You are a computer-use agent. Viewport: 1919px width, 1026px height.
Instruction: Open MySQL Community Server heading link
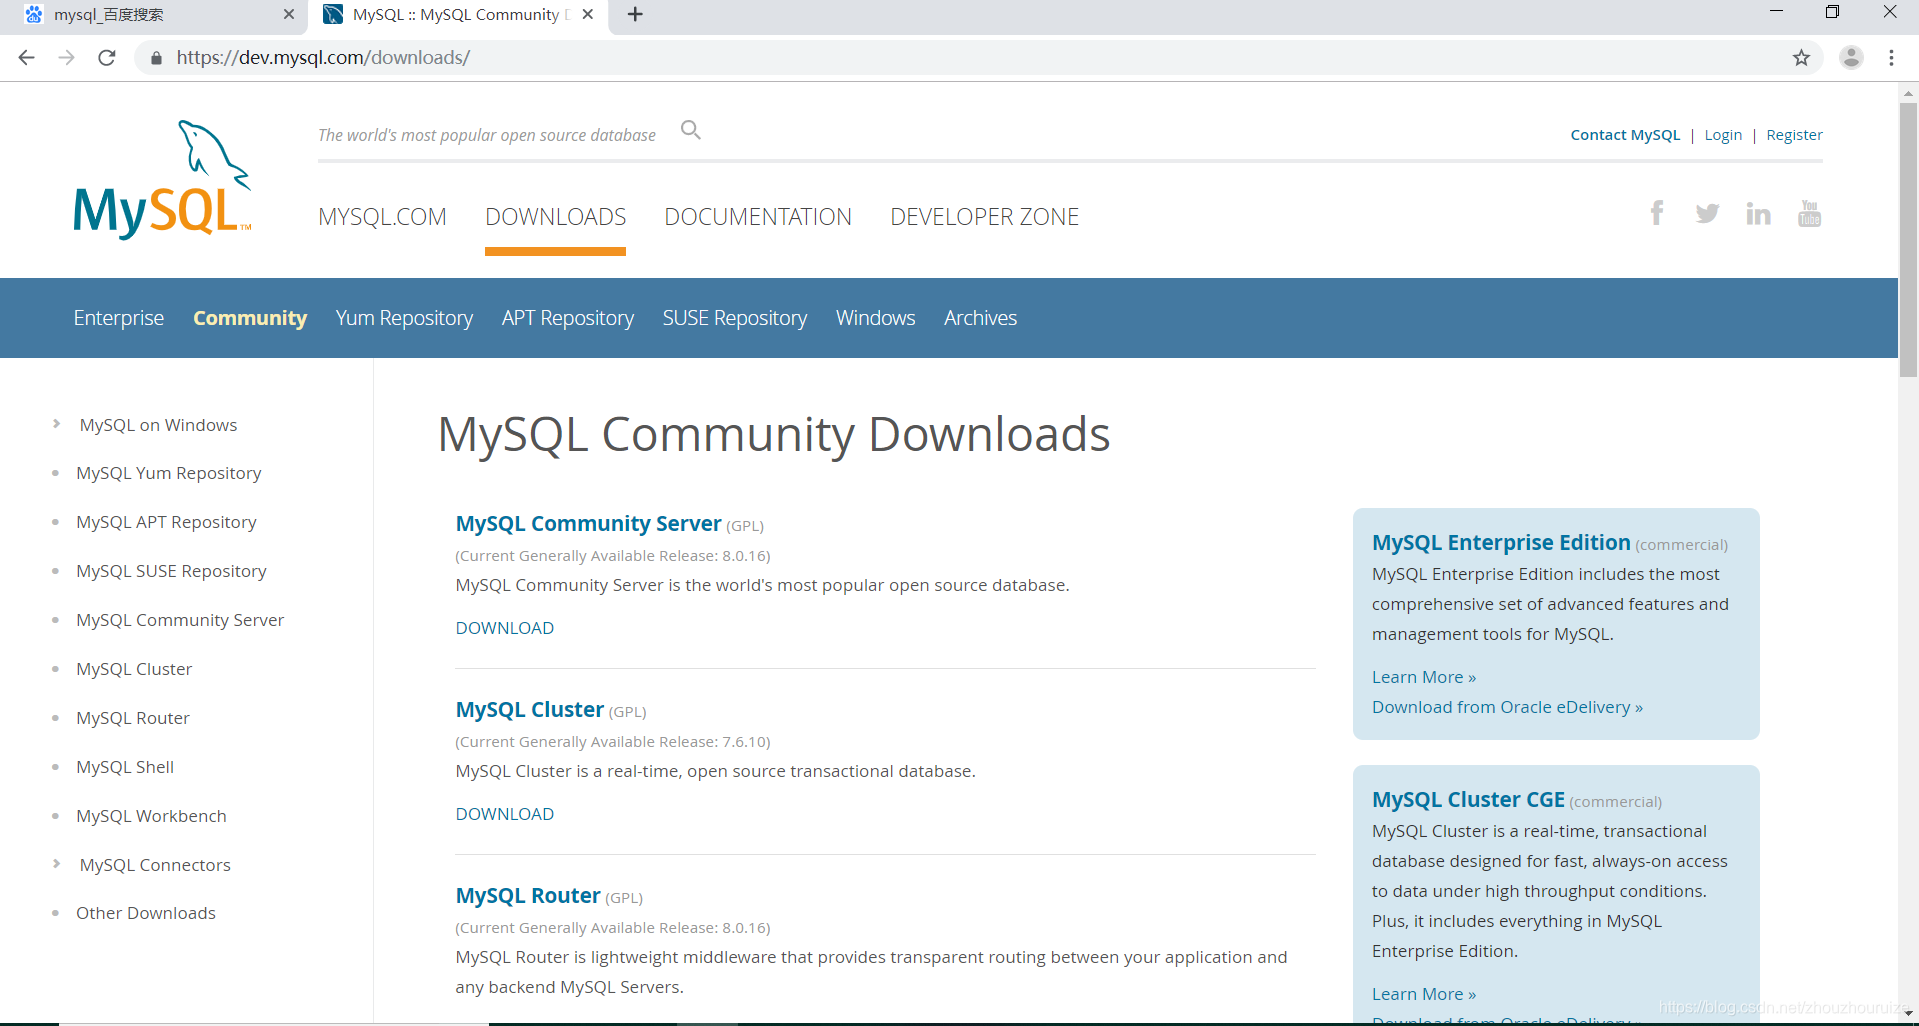click(x=588, y=524)
